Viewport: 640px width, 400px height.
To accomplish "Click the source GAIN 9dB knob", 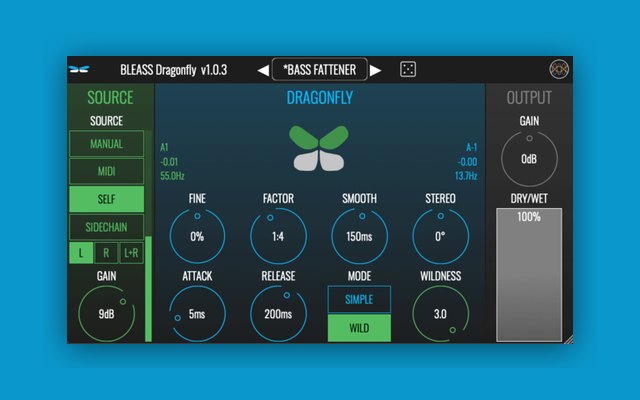I will coord(107,313).
